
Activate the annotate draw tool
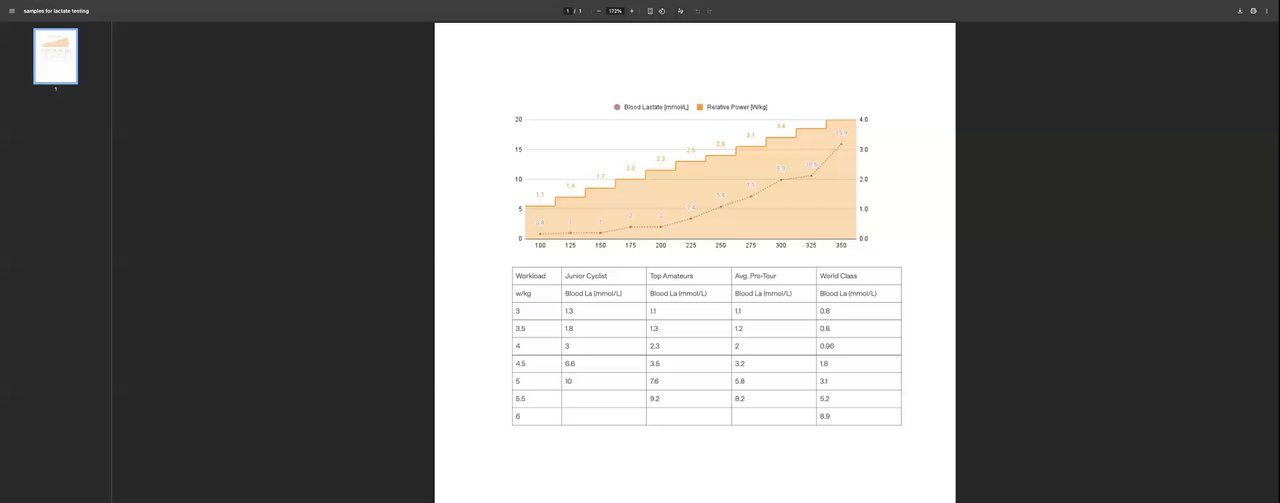pyautogui.click(x=681, y=11)
